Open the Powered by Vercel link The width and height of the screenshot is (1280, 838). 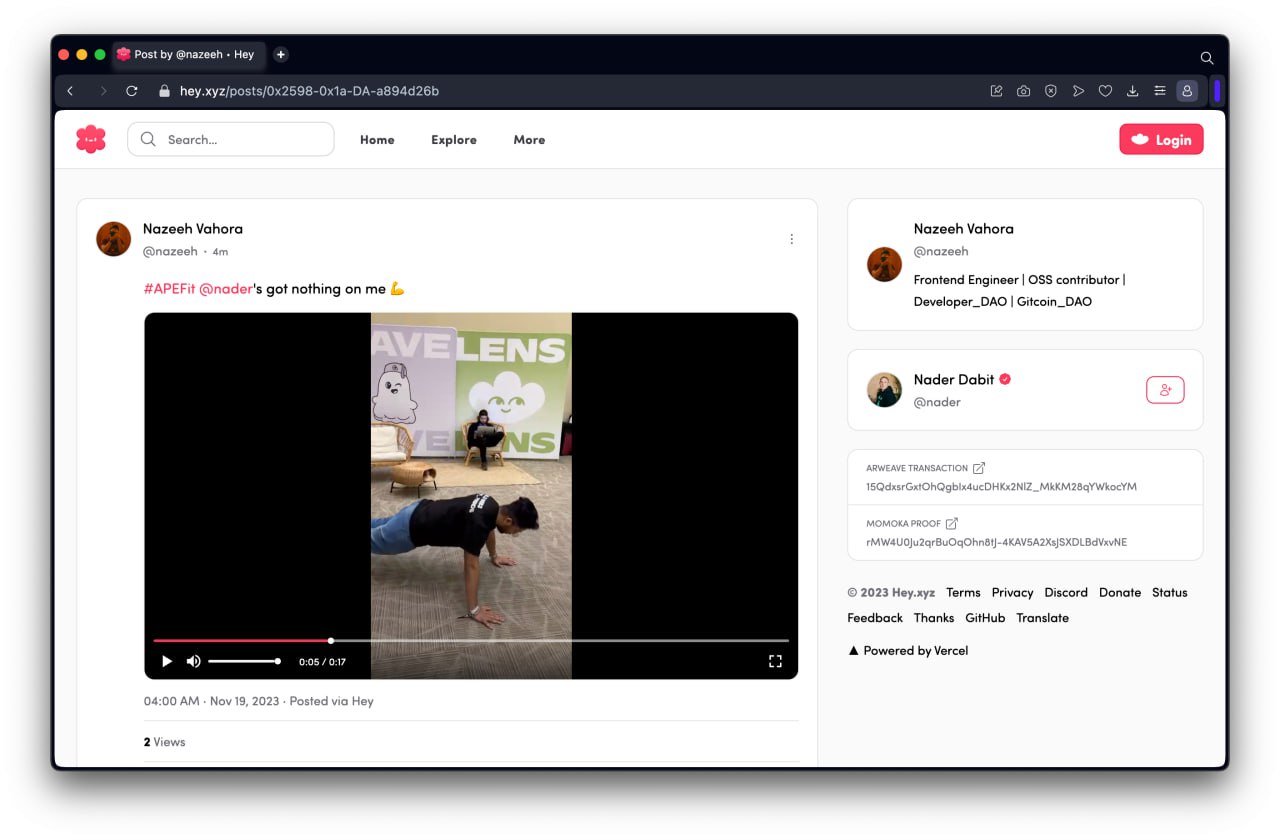(x=908, y=650)
